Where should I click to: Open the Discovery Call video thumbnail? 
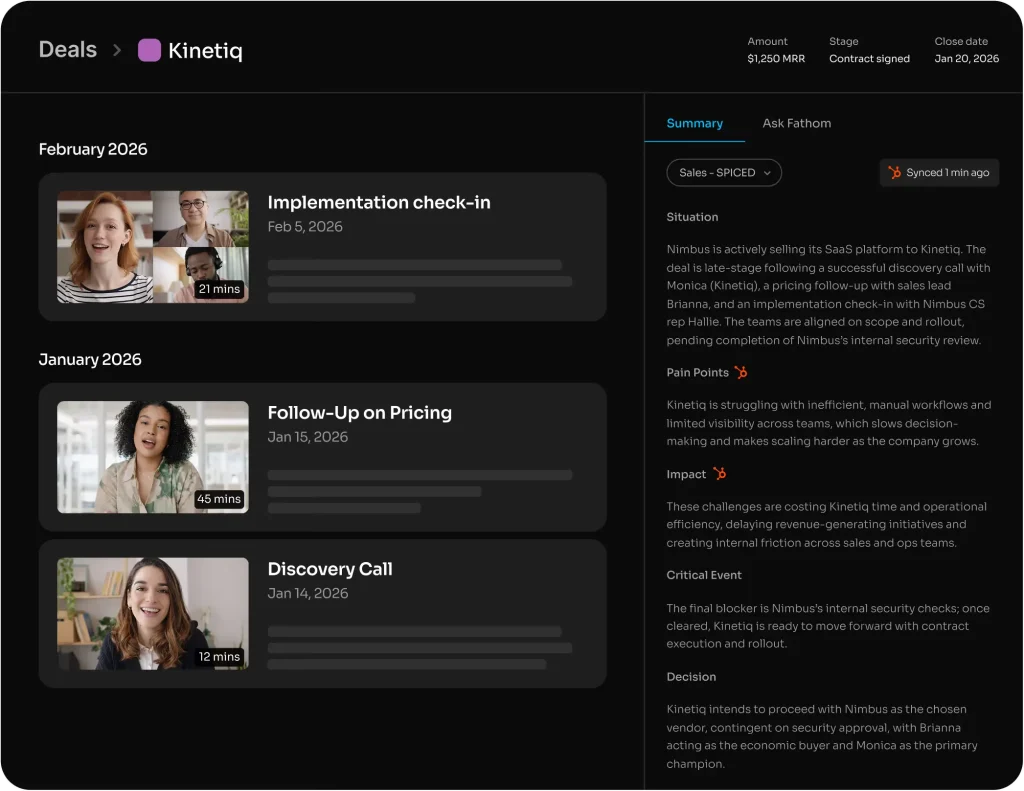tap(152, 614)
